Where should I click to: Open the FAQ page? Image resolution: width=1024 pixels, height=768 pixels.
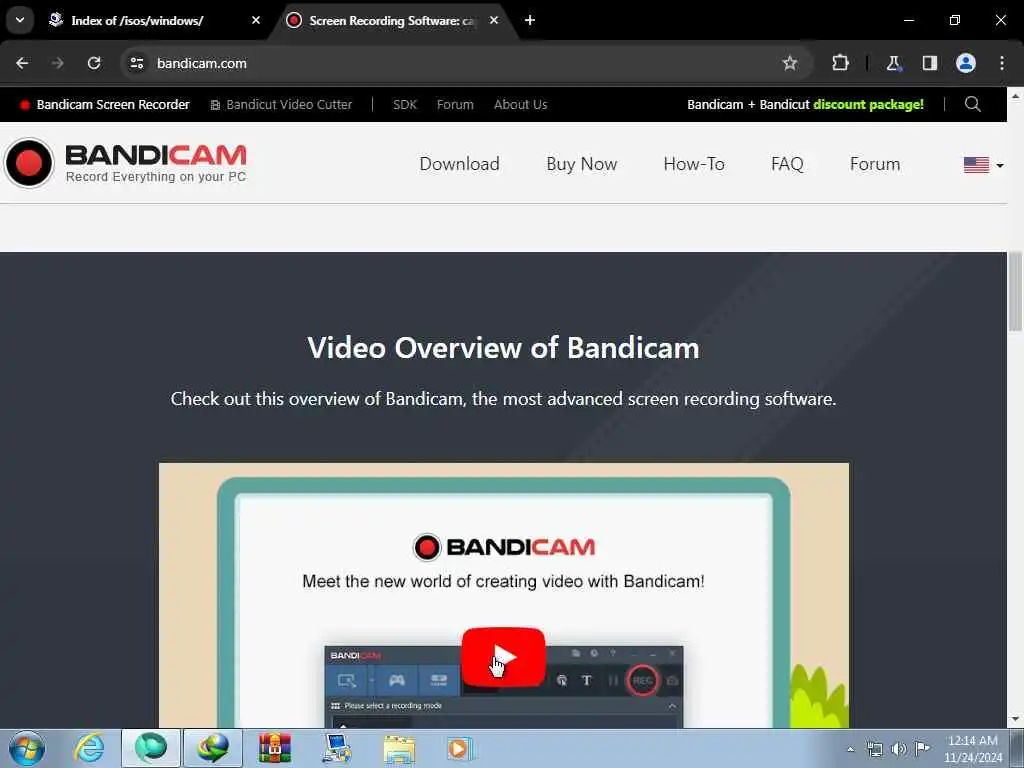click(x=787, y=164)
